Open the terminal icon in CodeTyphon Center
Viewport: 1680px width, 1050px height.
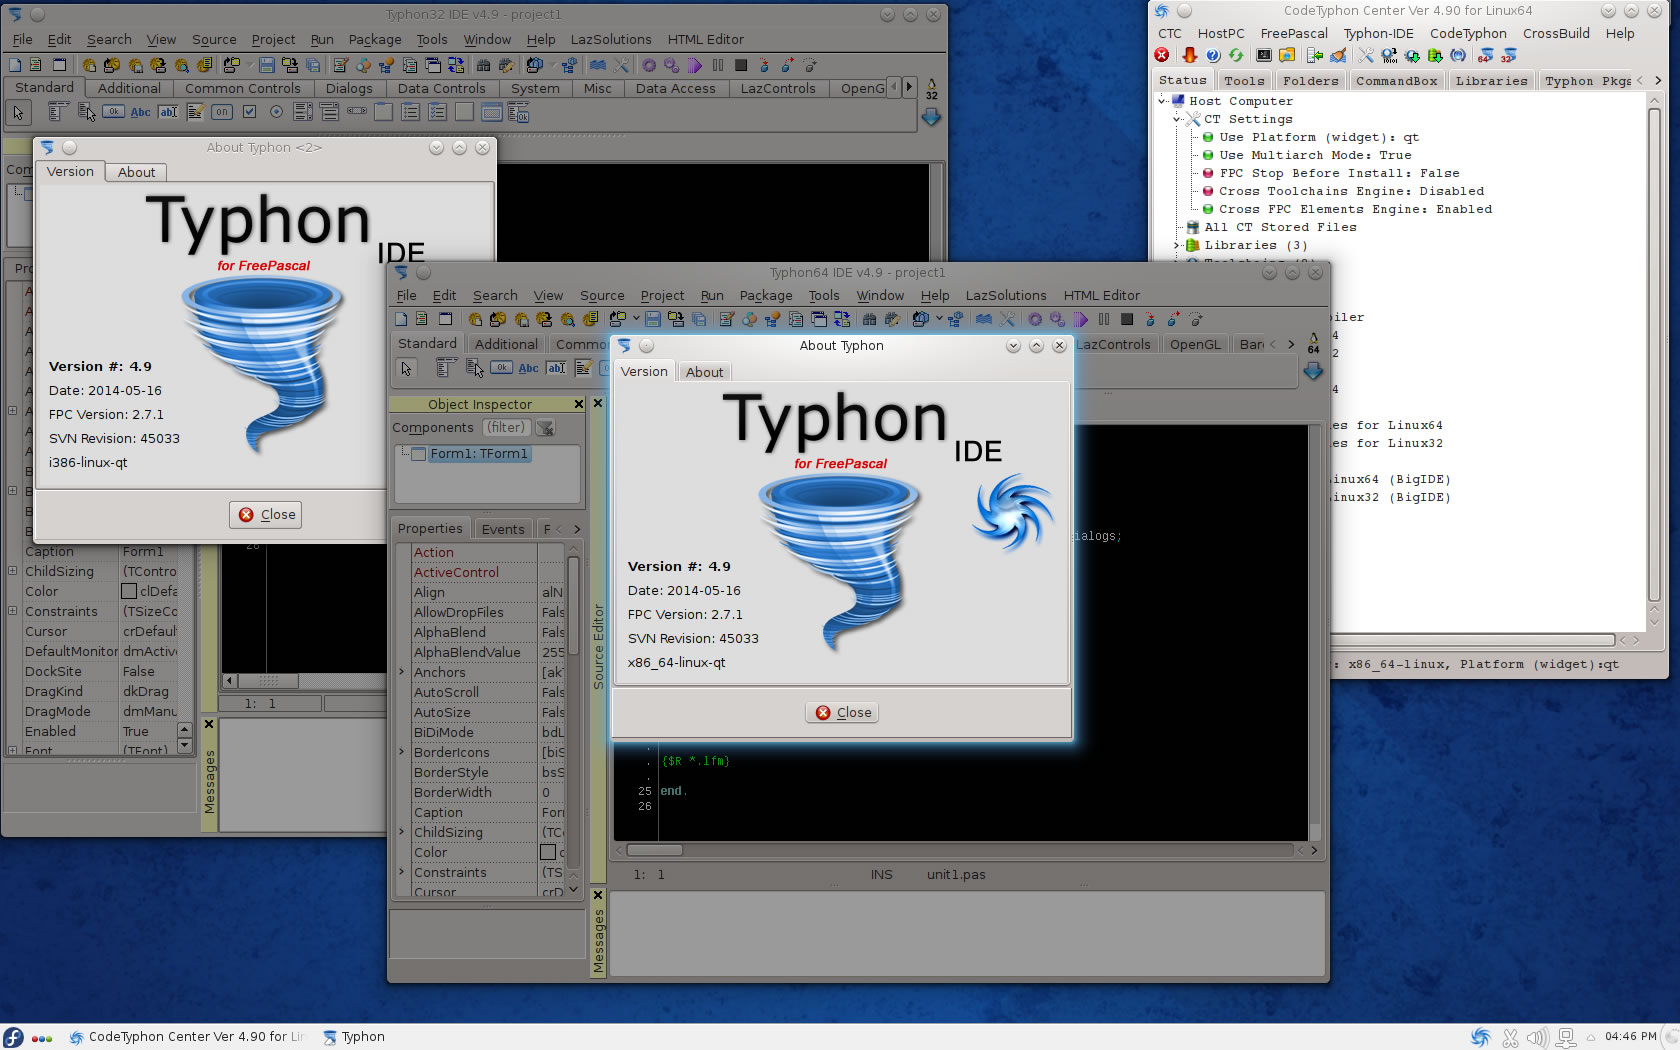[1264, 55]
